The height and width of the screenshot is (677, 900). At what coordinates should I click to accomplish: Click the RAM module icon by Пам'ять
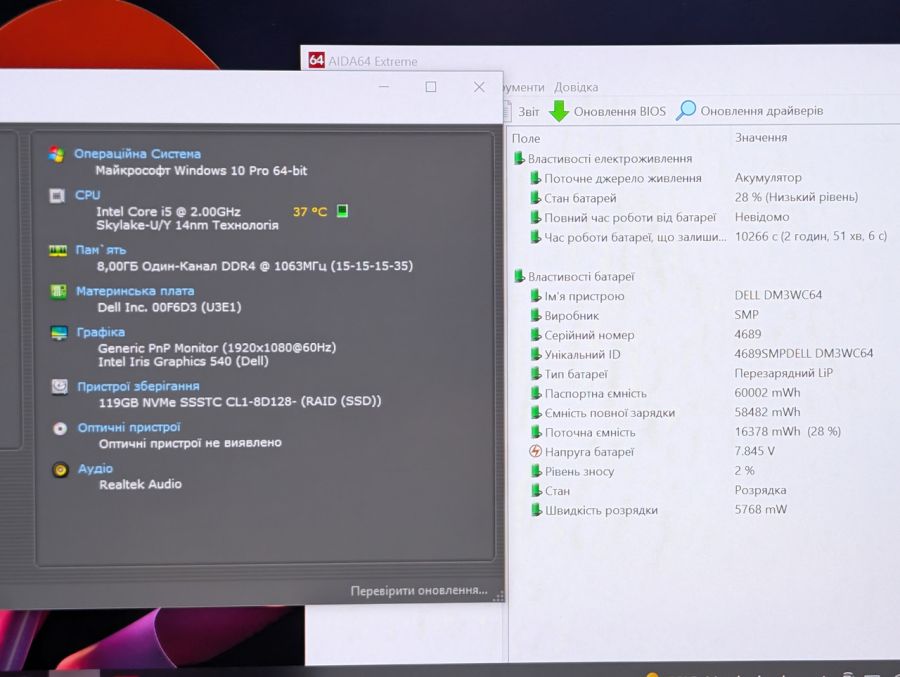(x=58, y=251)
